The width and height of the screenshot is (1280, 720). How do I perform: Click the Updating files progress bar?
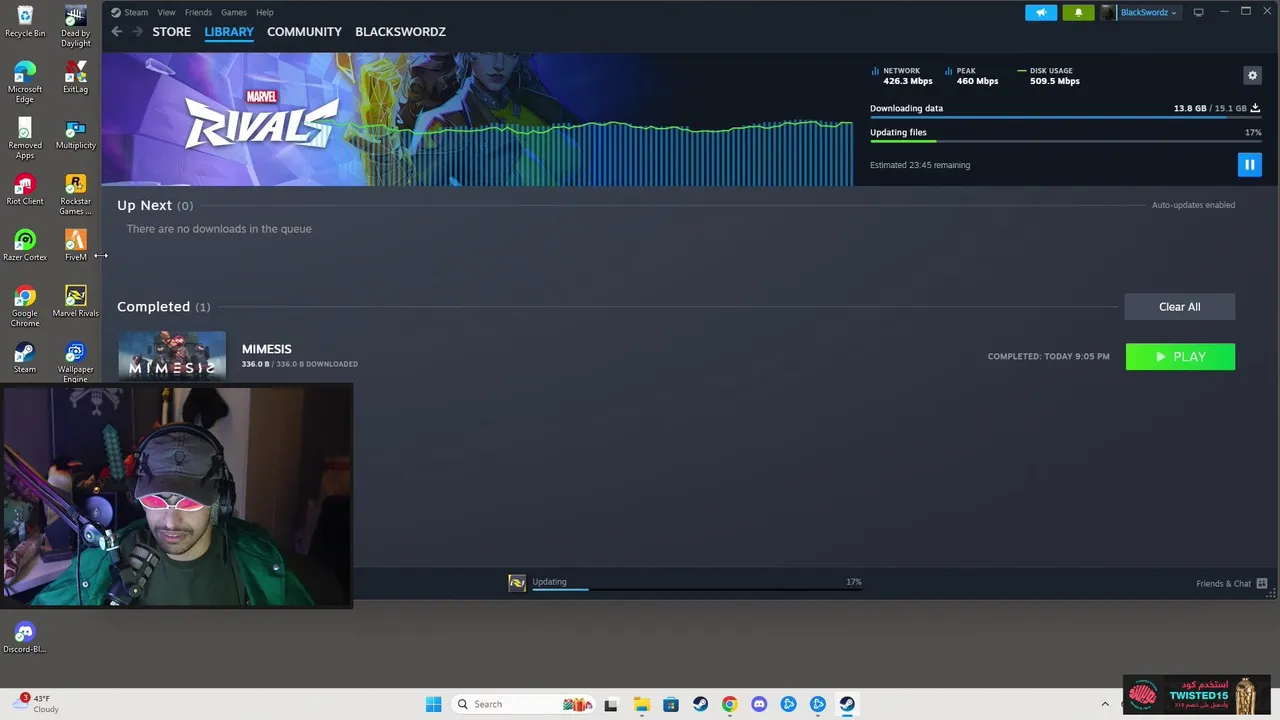click(1065, 142)
